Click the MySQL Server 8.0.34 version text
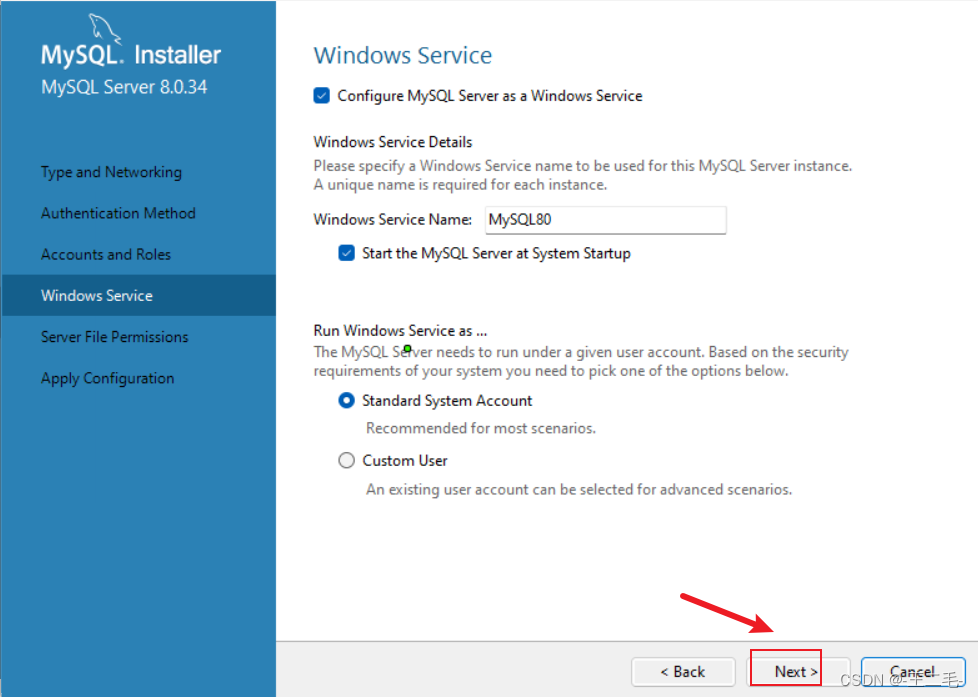This screenshot has height=697, width=978. click(124, 87)
